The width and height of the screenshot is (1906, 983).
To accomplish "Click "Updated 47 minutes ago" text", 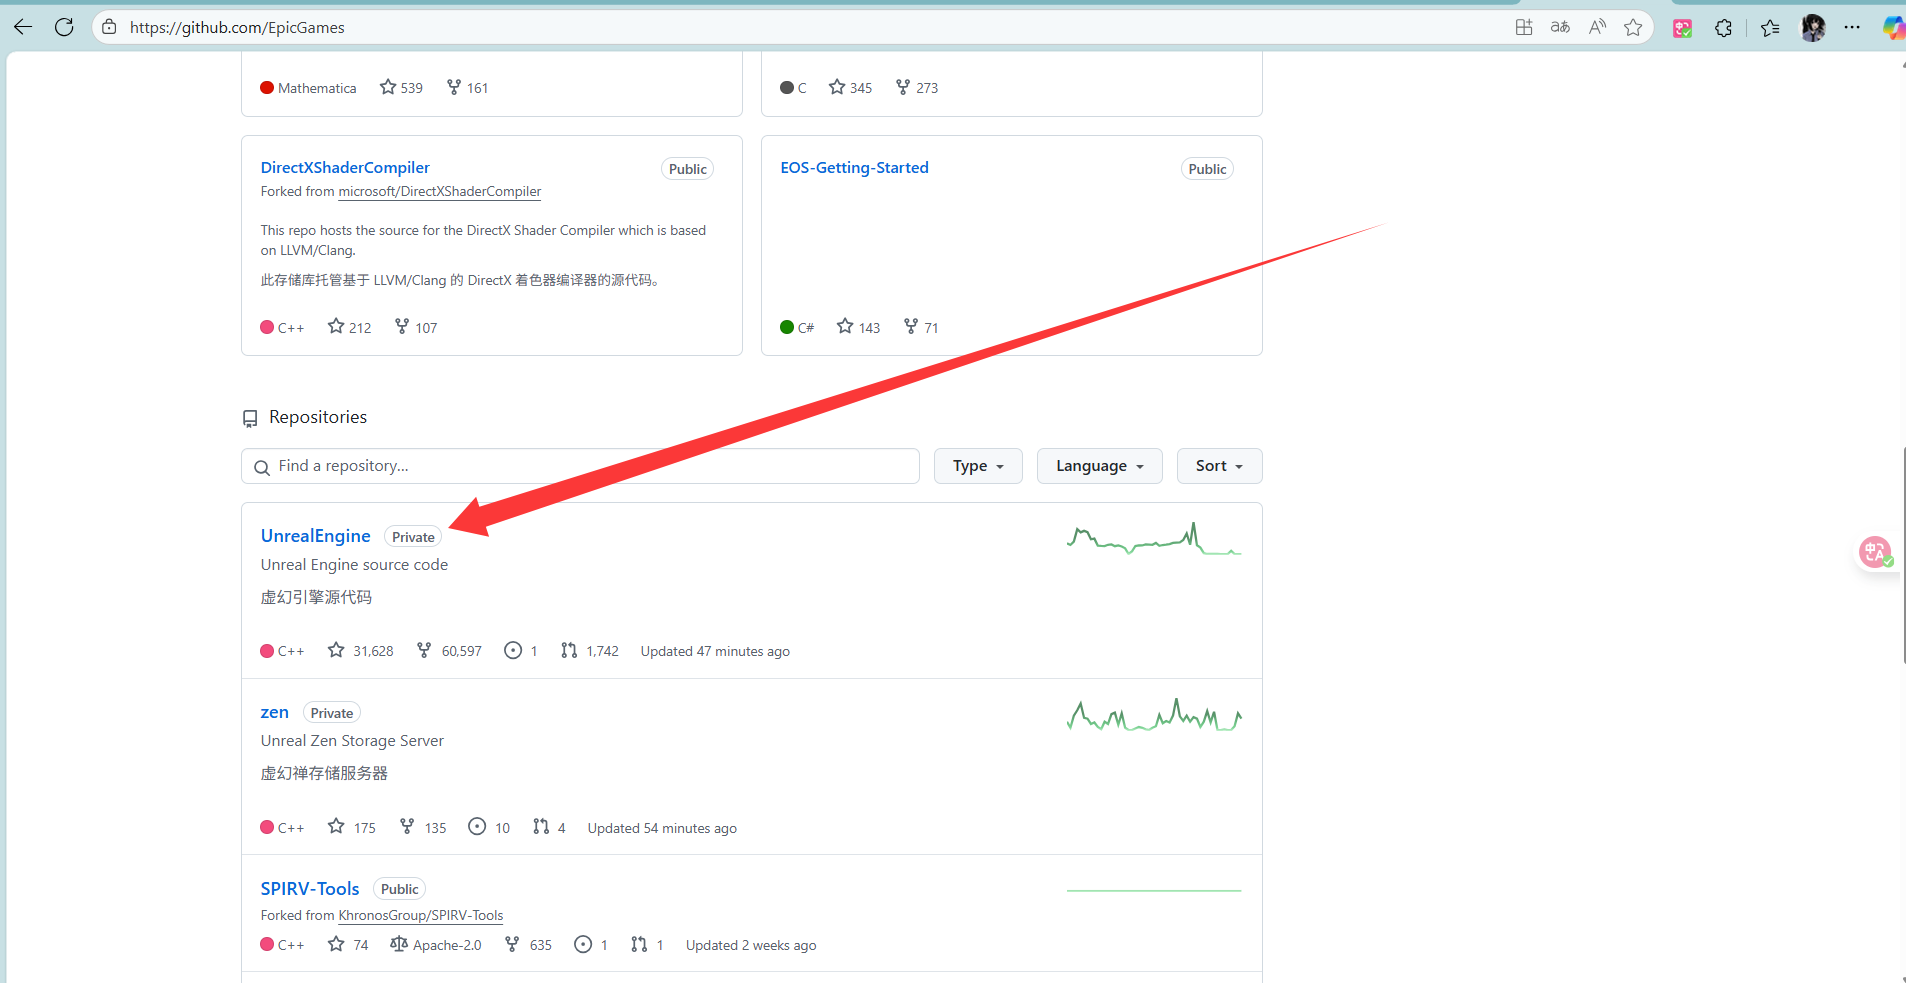I will click(x=715, y=651).
